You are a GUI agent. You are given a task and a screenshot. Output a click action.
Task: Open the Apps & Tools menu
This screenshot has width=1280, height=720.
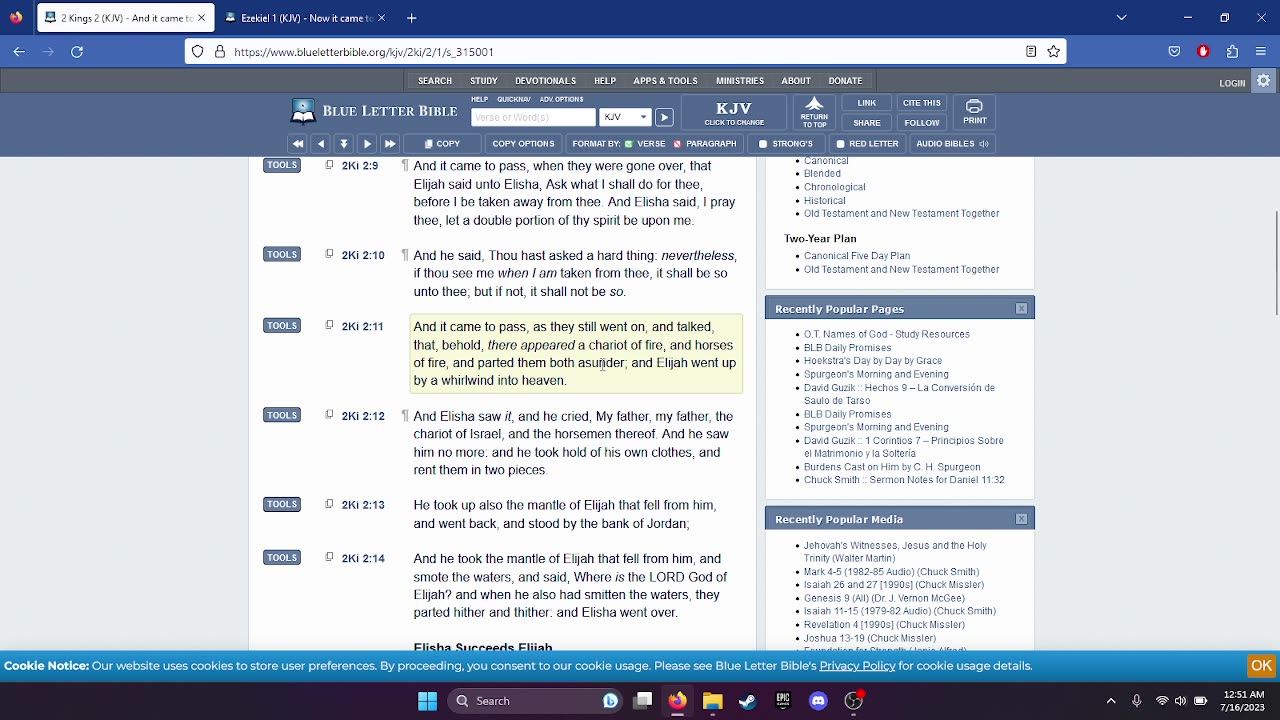tap(665, 81)
